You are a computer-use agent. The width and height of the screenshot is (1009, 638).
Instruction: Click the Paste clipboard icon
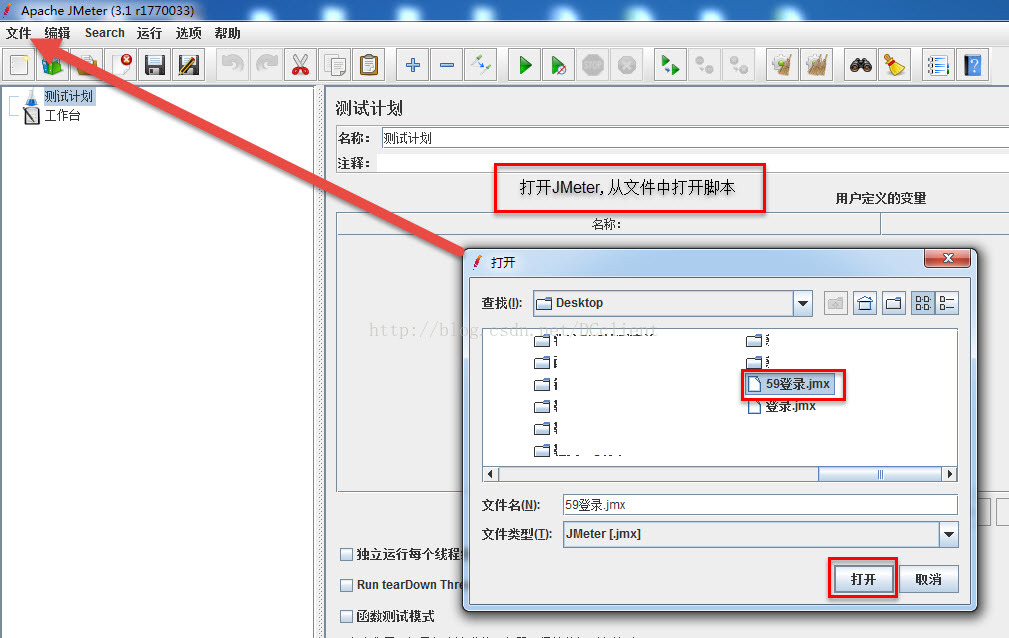(369, 65)
